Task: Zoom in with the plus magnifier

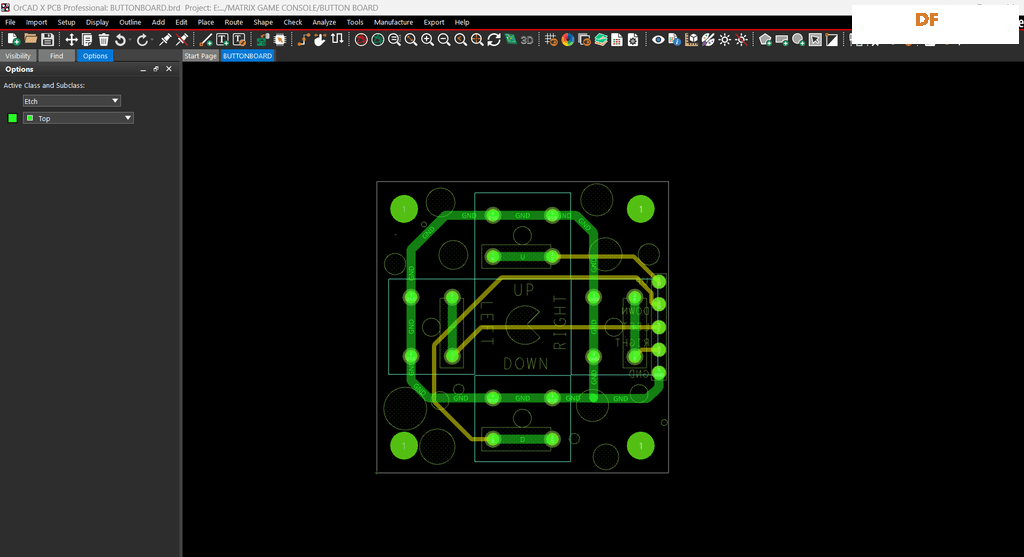Action: click(427, 40)
